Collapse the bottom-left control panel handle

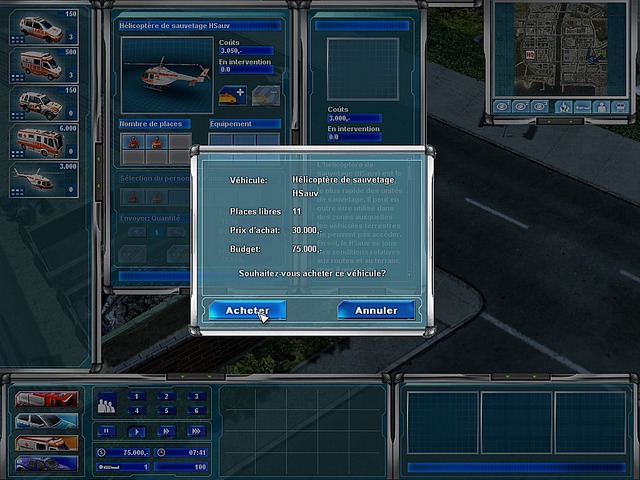point(196,376)
